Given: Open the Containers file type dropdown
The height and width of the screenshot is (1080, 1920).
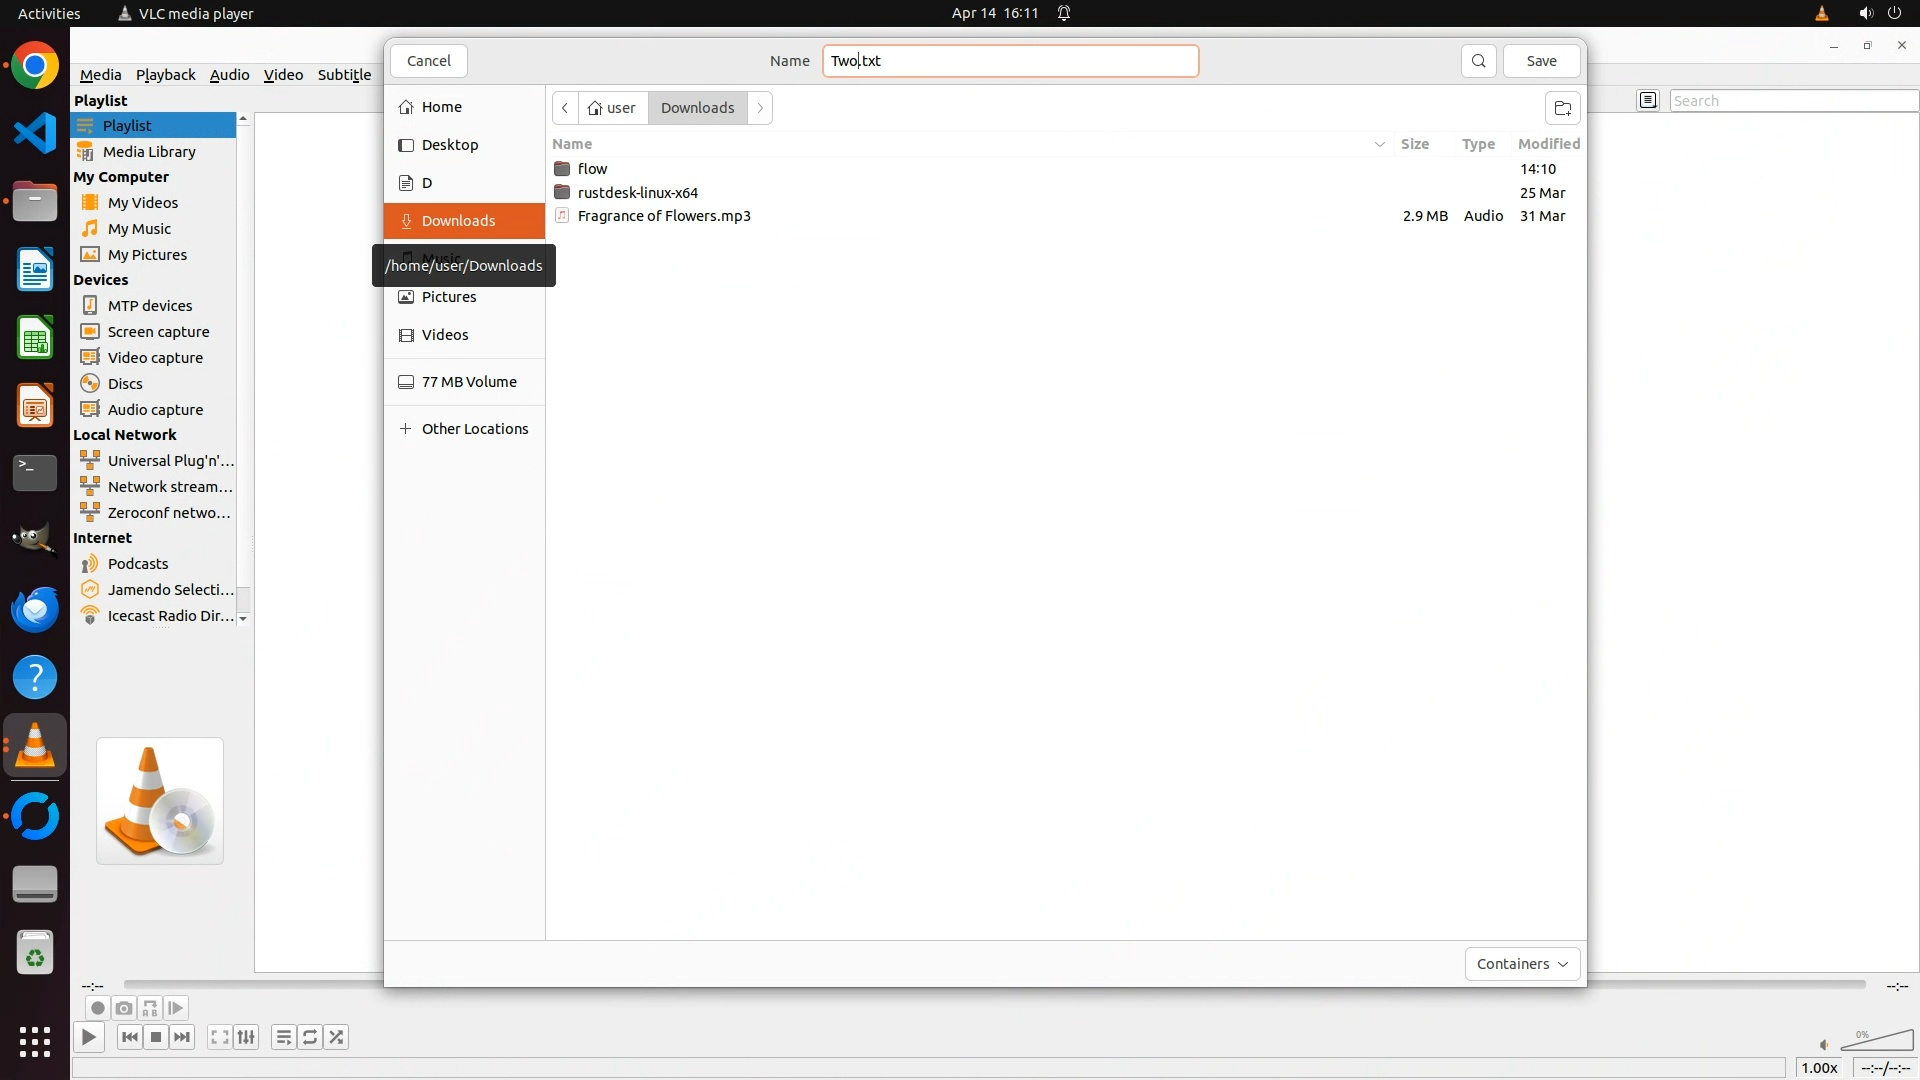Looking at the screenshot, I should pos(1521,964).
